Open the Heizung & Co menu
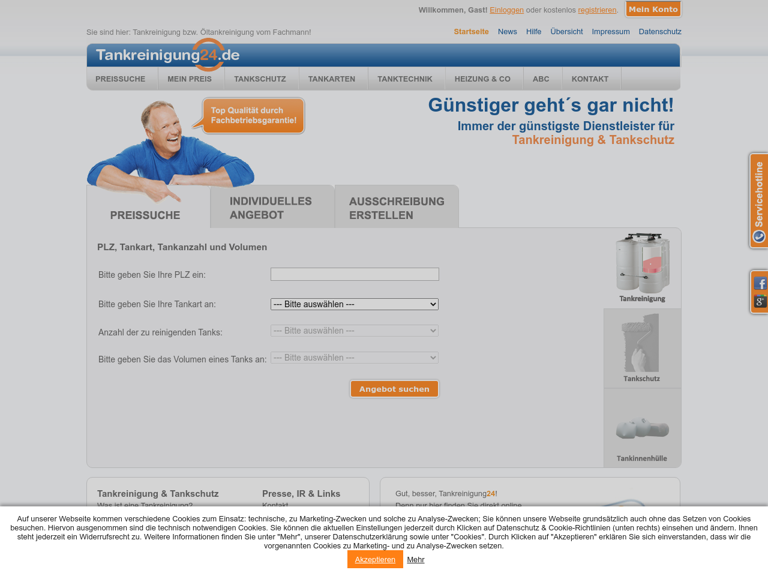 [482, 79]
